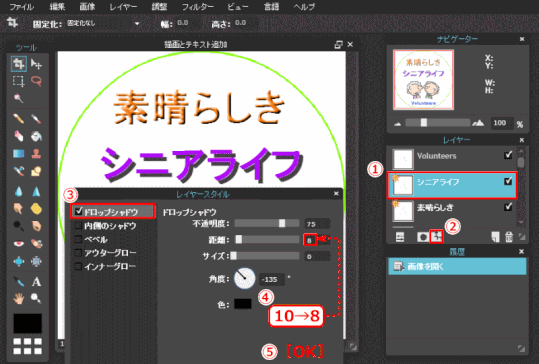Open the 編集 menu

[57, 7]
